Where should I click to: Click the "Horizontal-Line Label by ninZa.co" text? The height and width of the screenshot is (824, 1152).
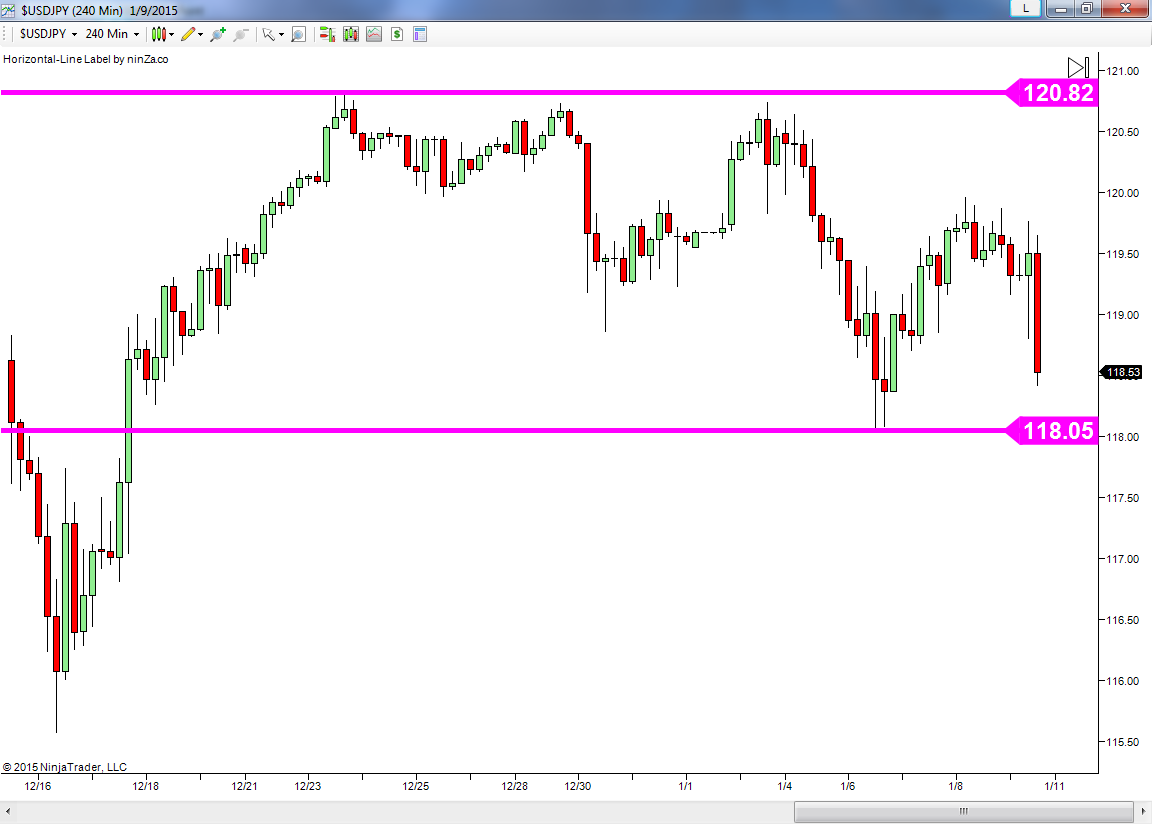coord(86,59)
